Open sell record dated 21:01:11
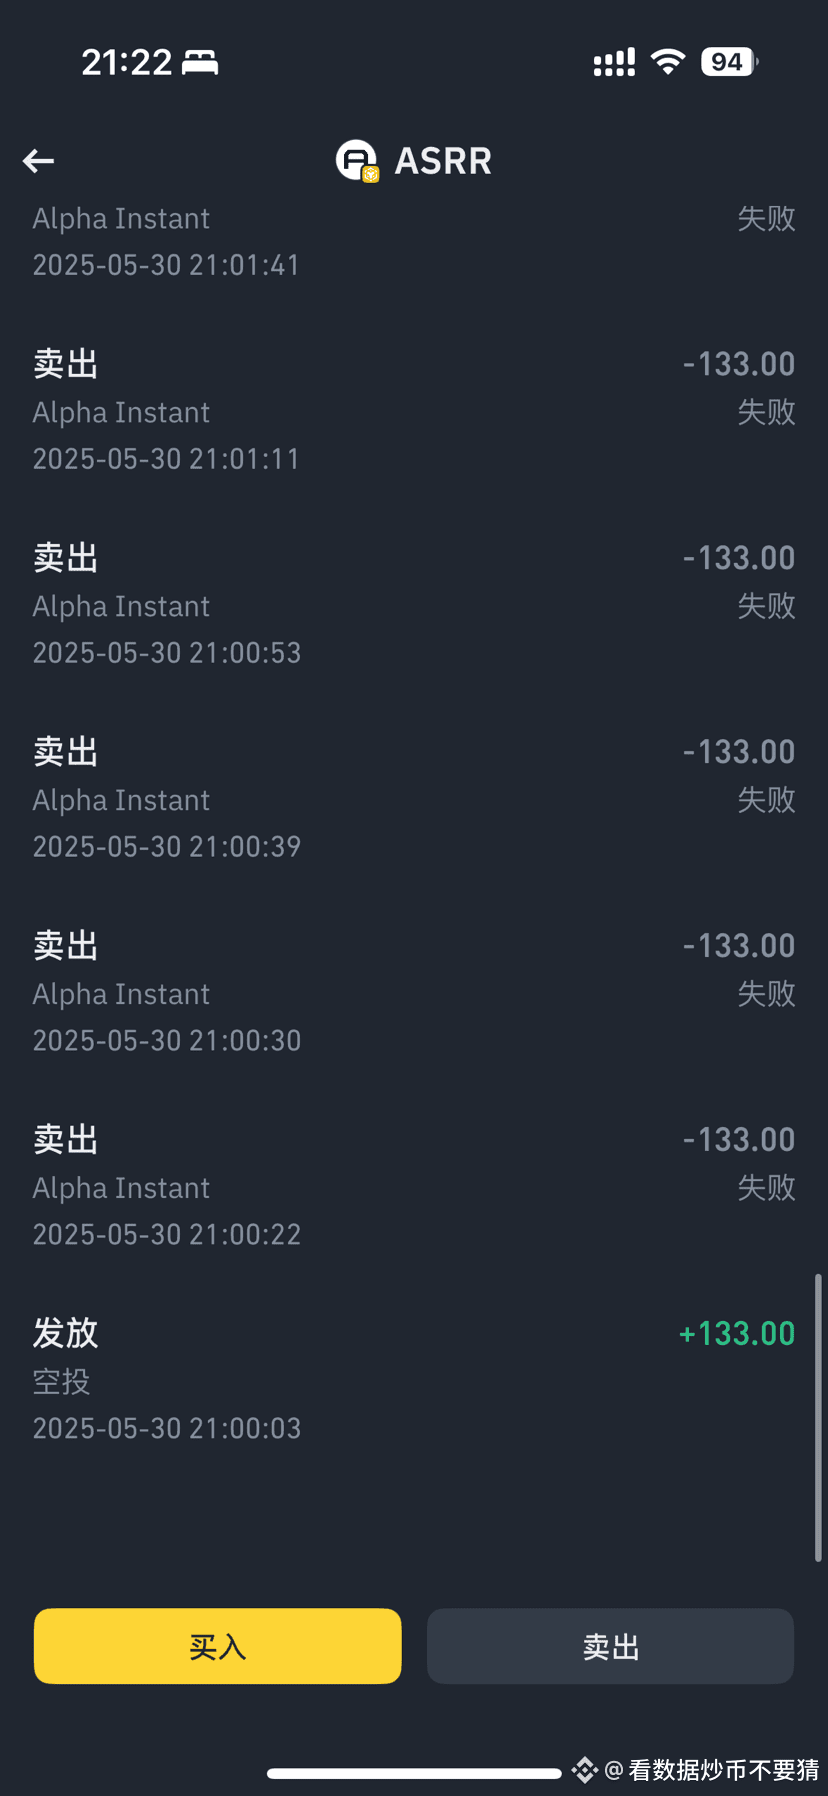This screenshot has height=1796, width=828. [414, 410]
